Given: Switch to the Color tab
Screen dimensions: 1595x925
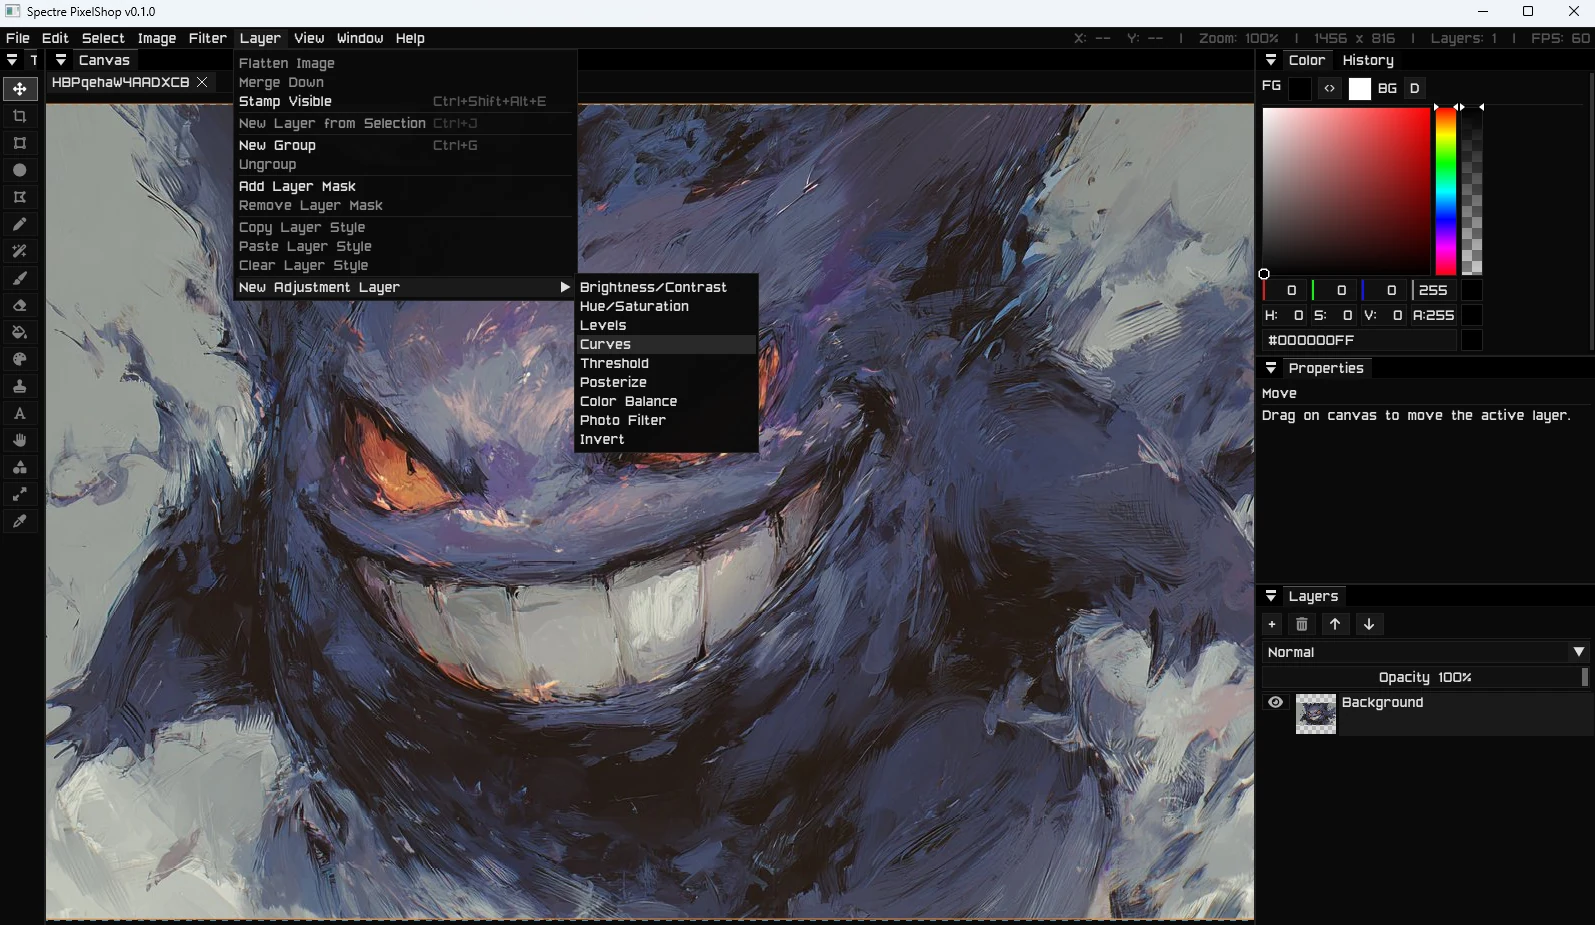Looking at the screenshot, I should point(1306,60).
